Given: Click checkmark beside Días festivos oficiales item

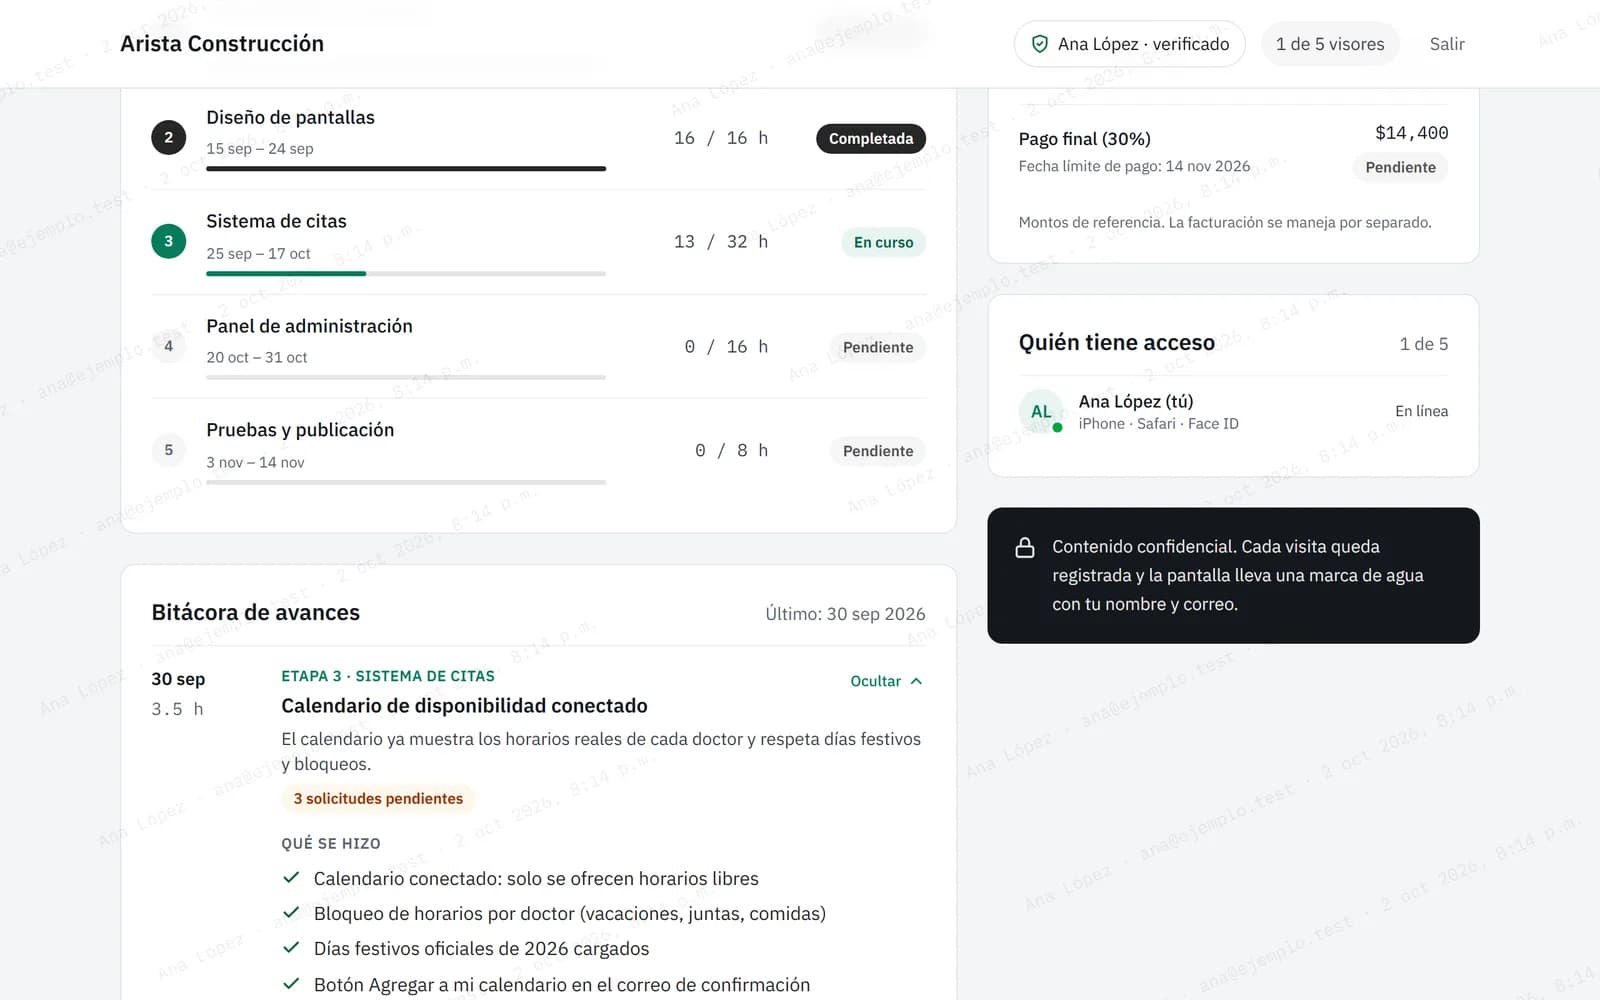Looking at the screenshot, I should pyautogui.click(x=291, y=948).
